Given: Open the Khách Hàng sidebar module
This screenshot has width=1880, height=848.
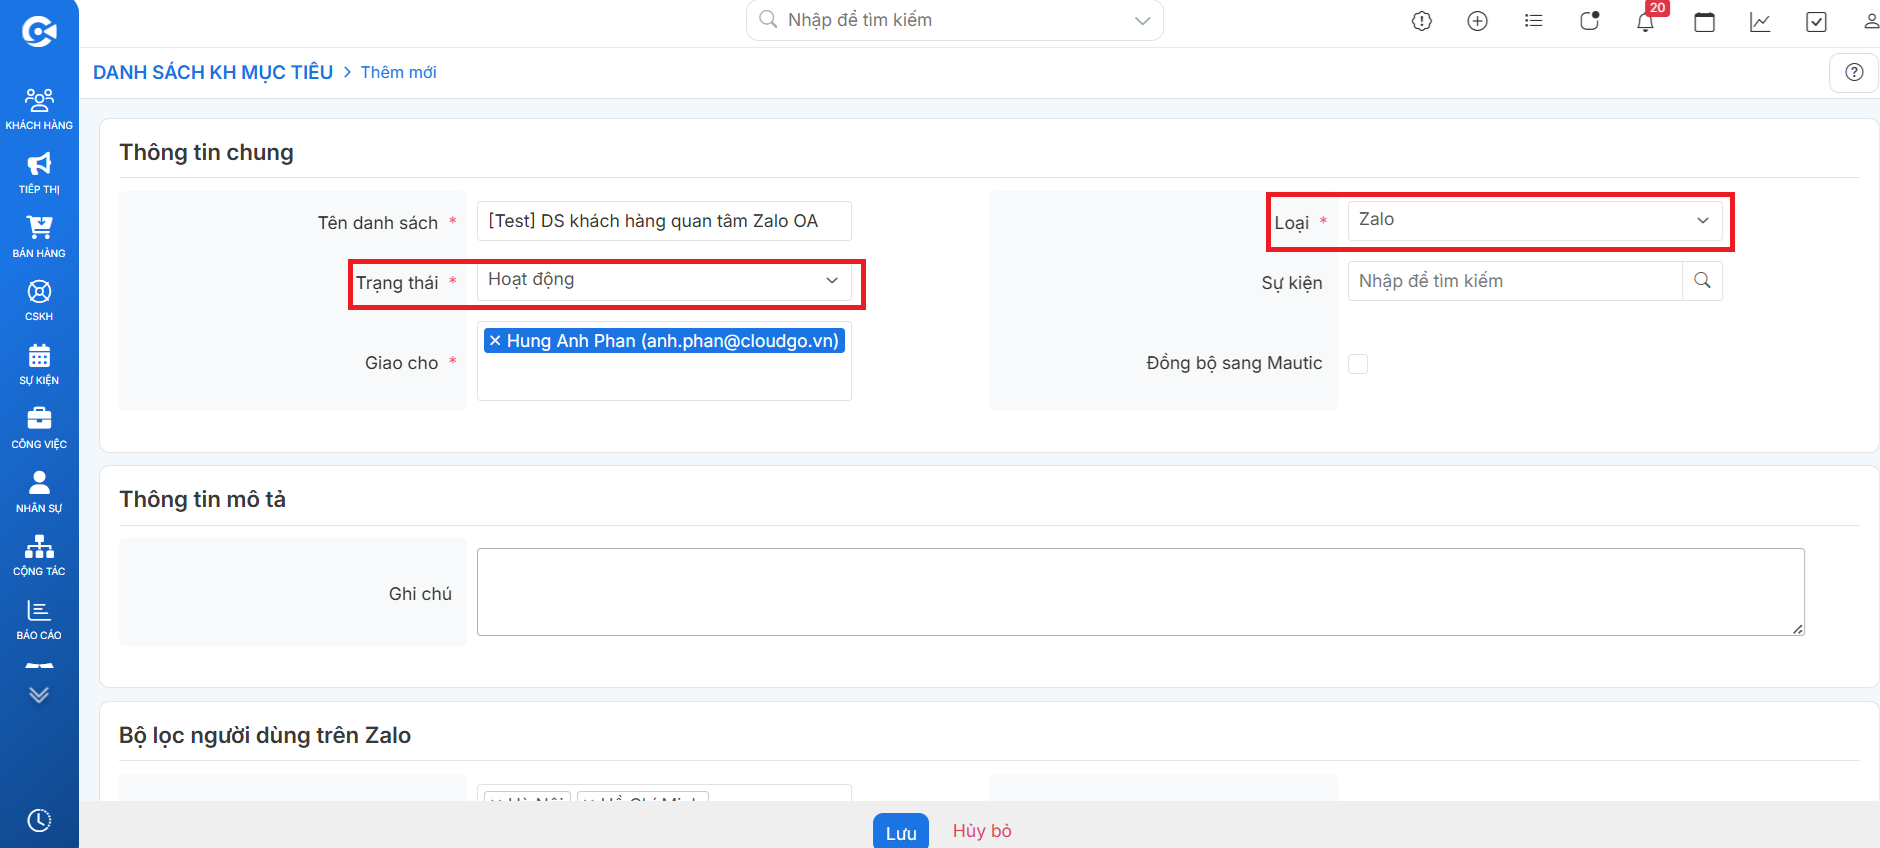Looking at the screenshot, I should (x=39, y=109).
